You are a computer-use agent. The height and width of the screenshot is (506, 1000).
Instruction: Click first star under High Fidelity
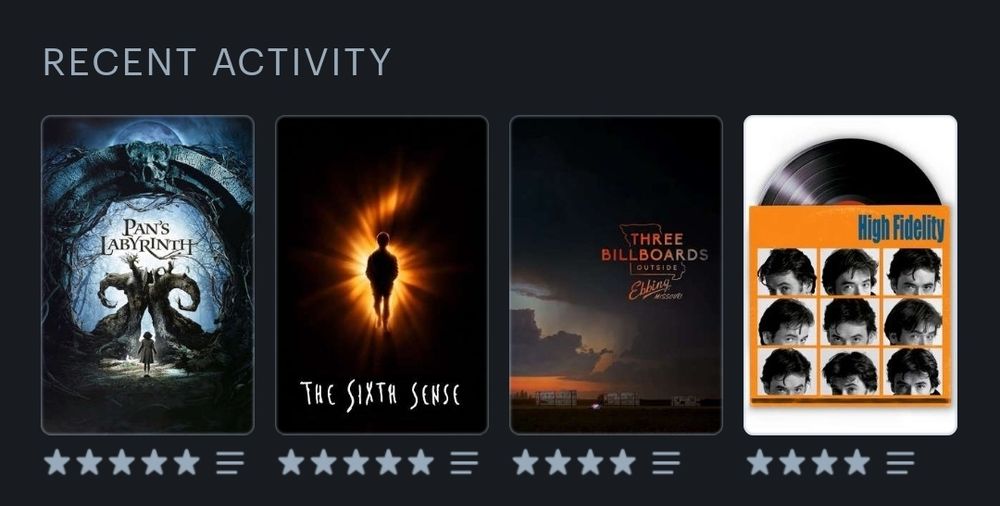[760, 462]
